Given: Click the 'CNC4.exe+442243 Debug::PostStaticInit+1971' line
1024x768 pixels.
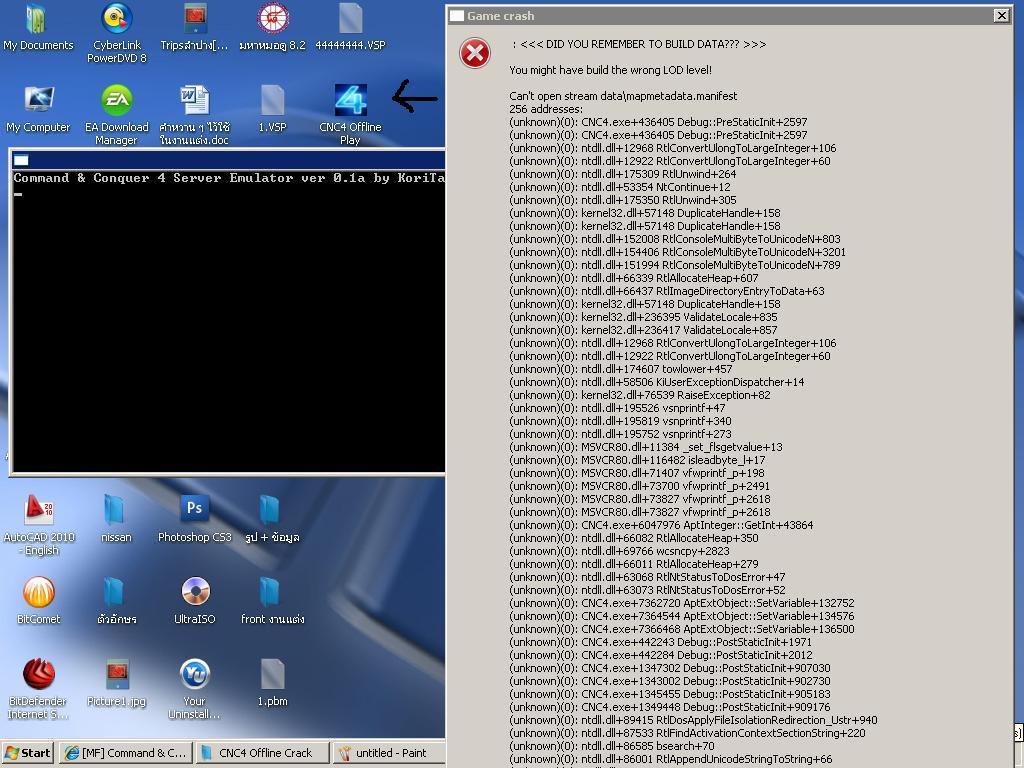Looking at the screenshot, I should [x=660, y=642].
